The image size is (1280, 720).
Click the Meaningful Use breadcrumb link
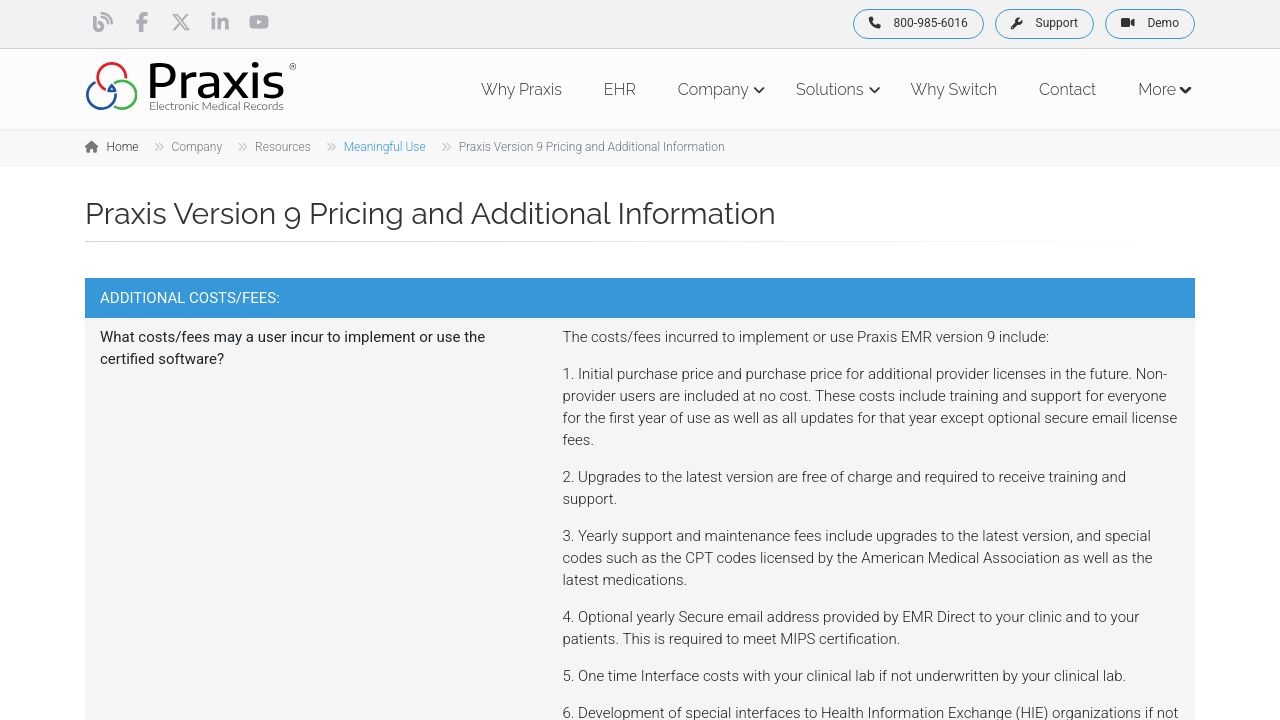(x=384, y=147)
